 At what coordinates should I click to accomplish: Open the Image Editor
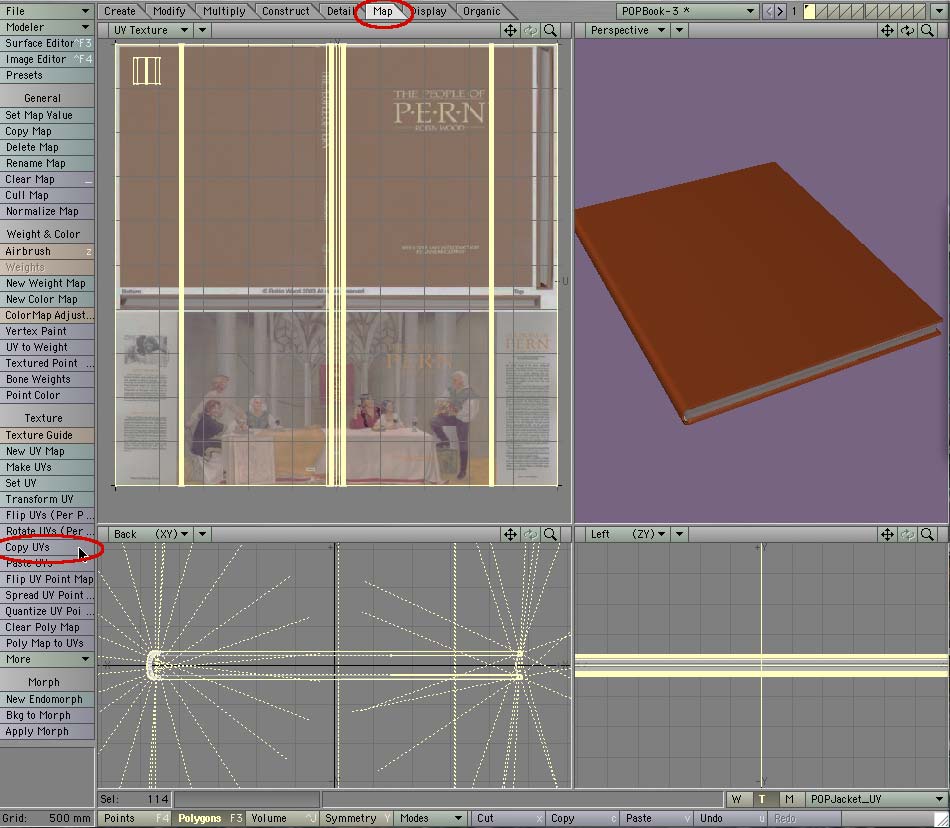pos(47,59)
